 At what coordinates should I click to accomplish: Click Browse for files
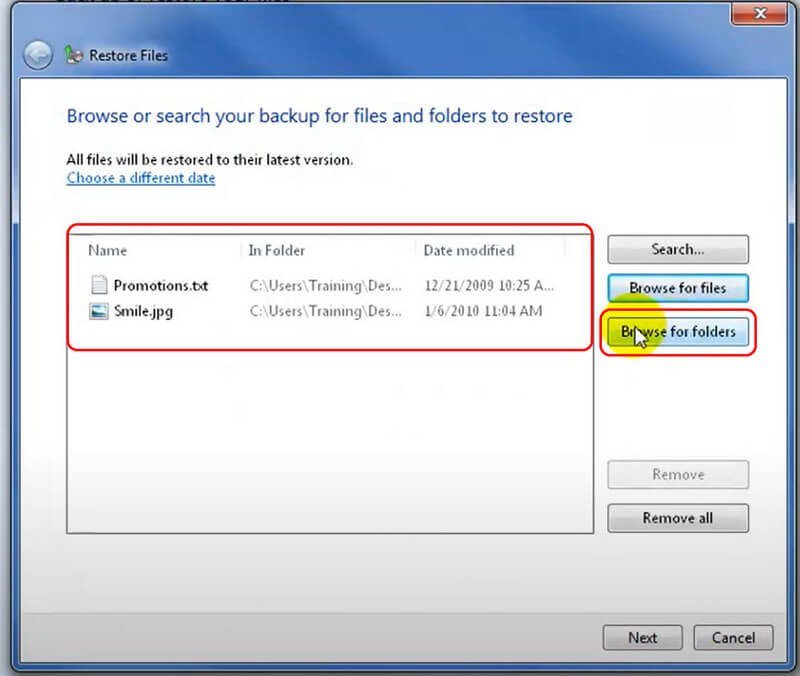click(x=677, y=288)
